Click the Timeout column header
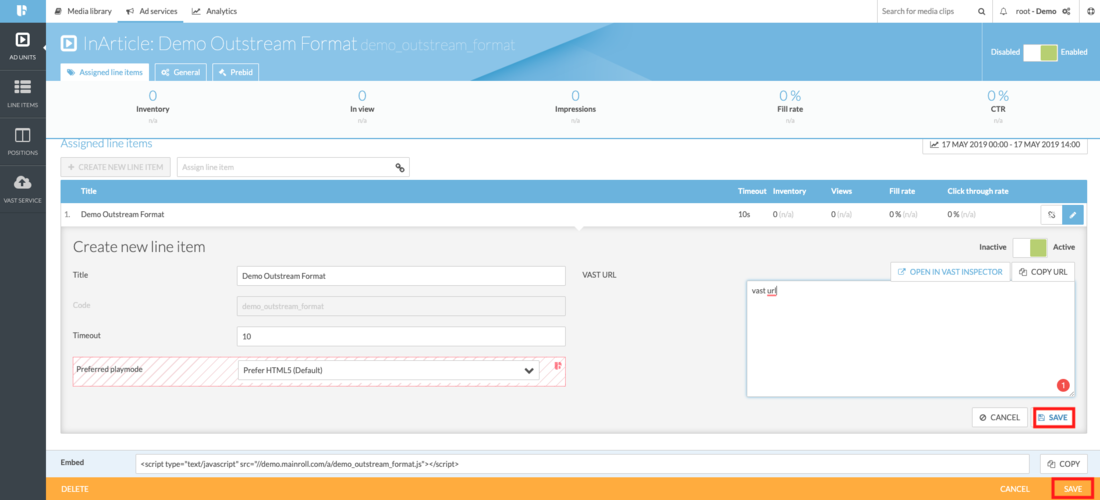The width and height of the screenshot is (1100, 500). (751, 191)
